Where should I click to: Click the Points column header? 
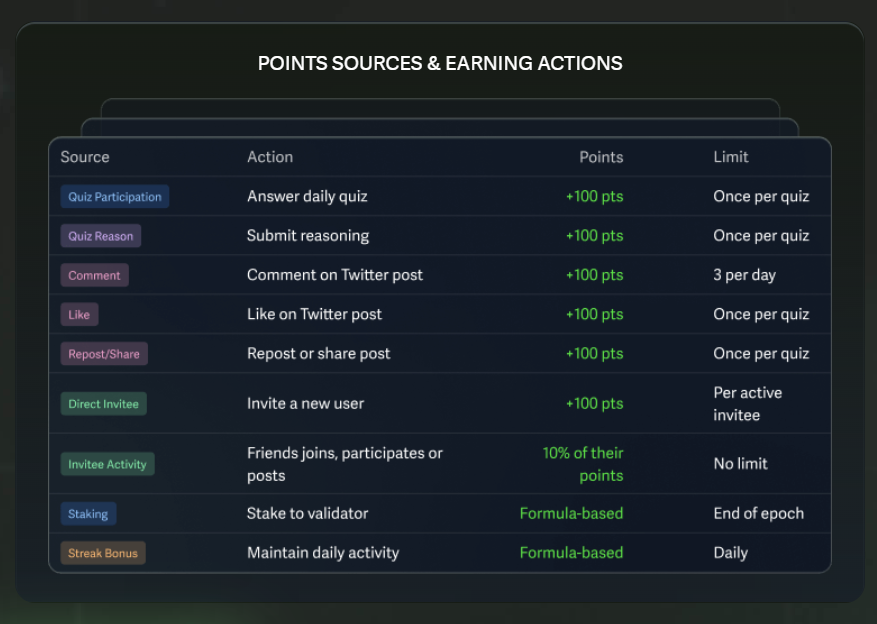pyautogui.click(x=601, y=157)
